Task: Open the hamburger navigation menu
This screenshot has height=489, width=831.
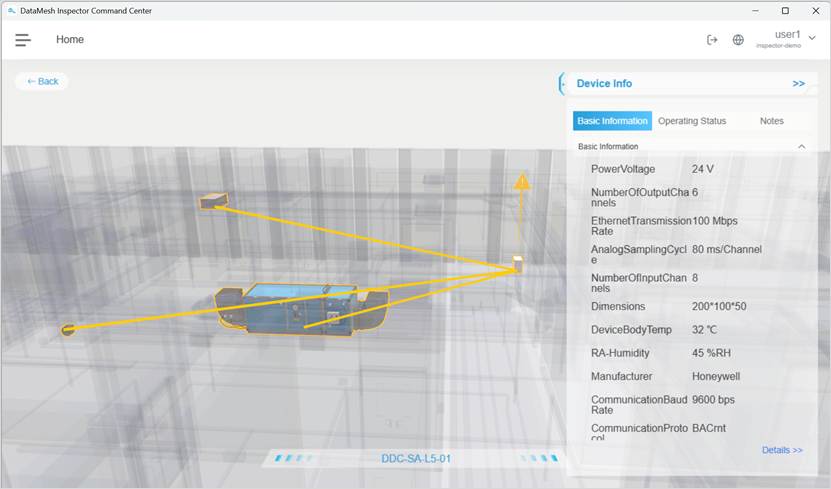Action: coord(23,40)
